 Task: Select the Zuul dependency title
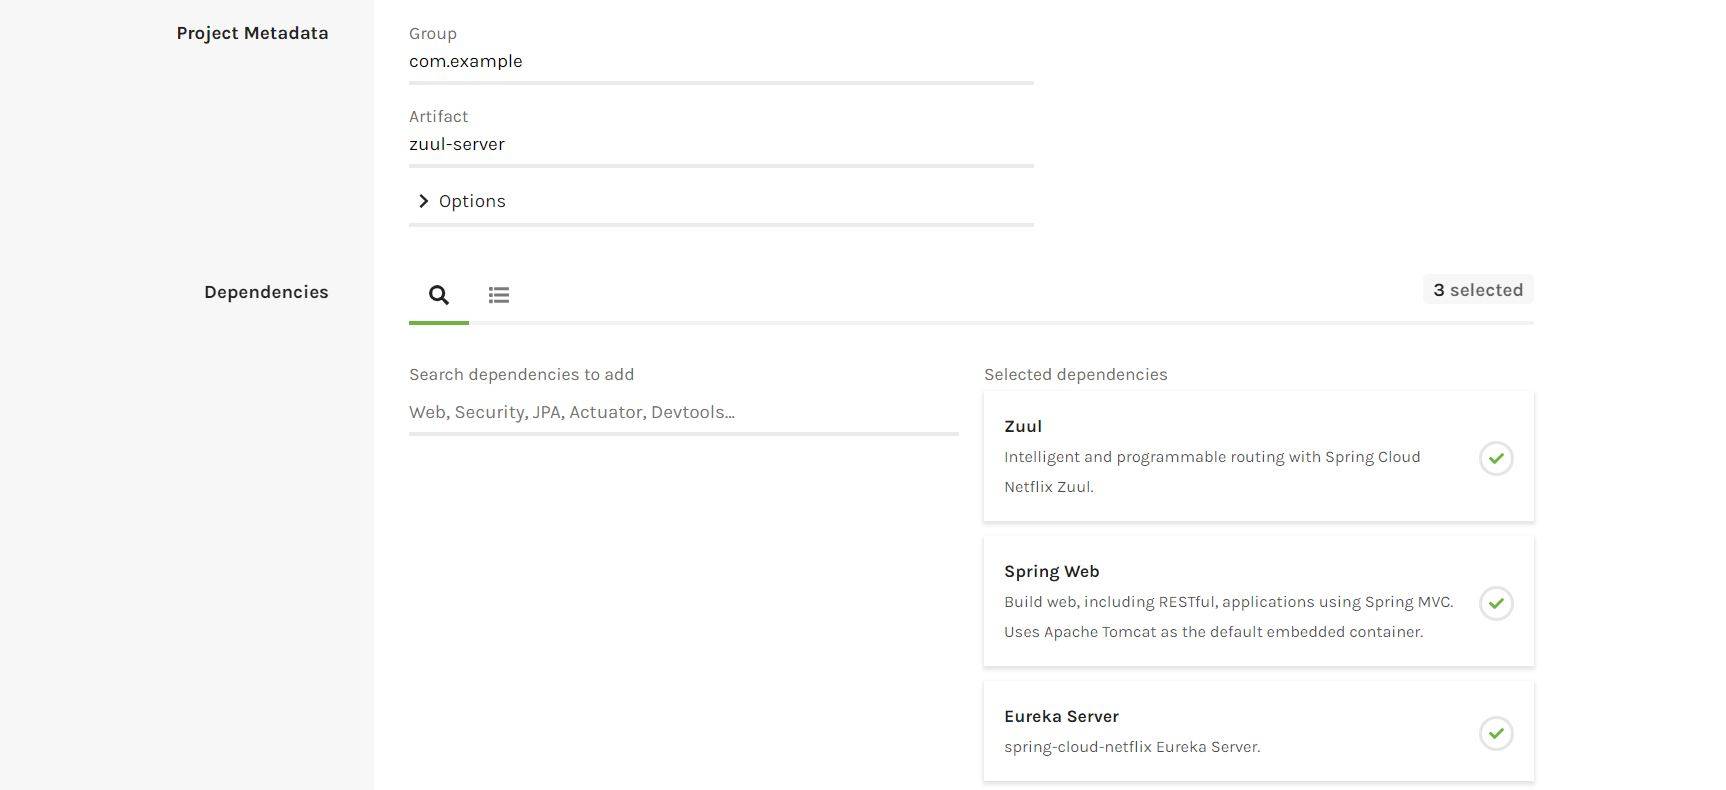tap(1023, 426)
